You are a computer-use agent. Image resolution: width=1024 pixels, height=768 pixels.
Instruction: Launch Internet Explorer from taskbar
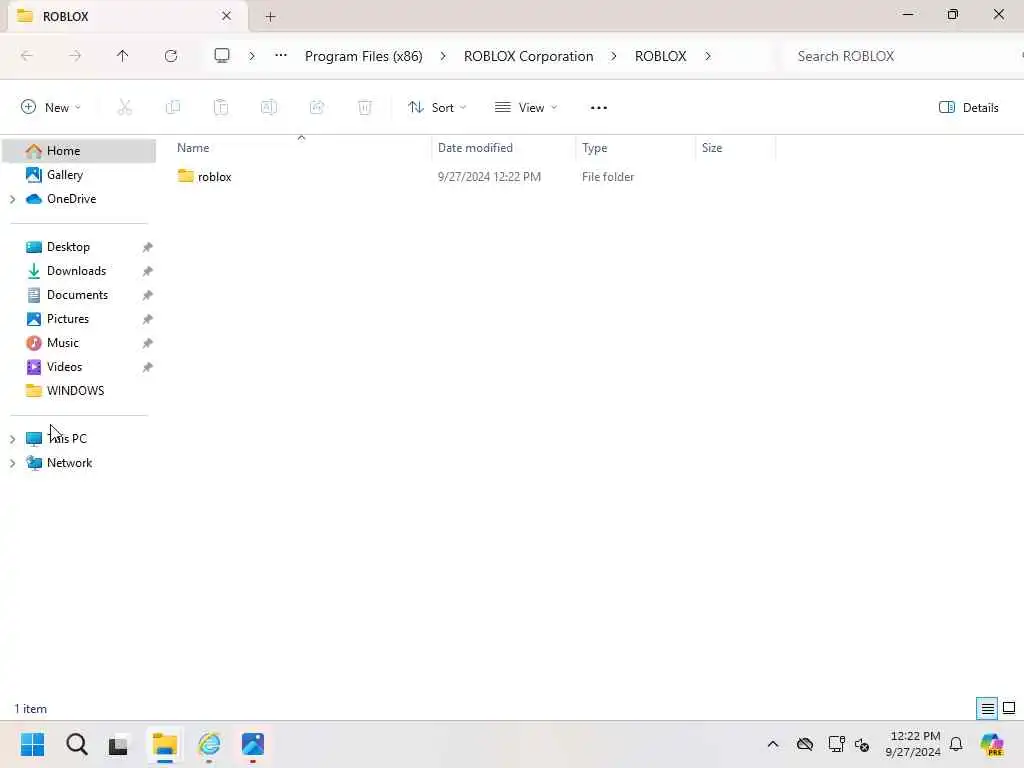pos(210,744)
